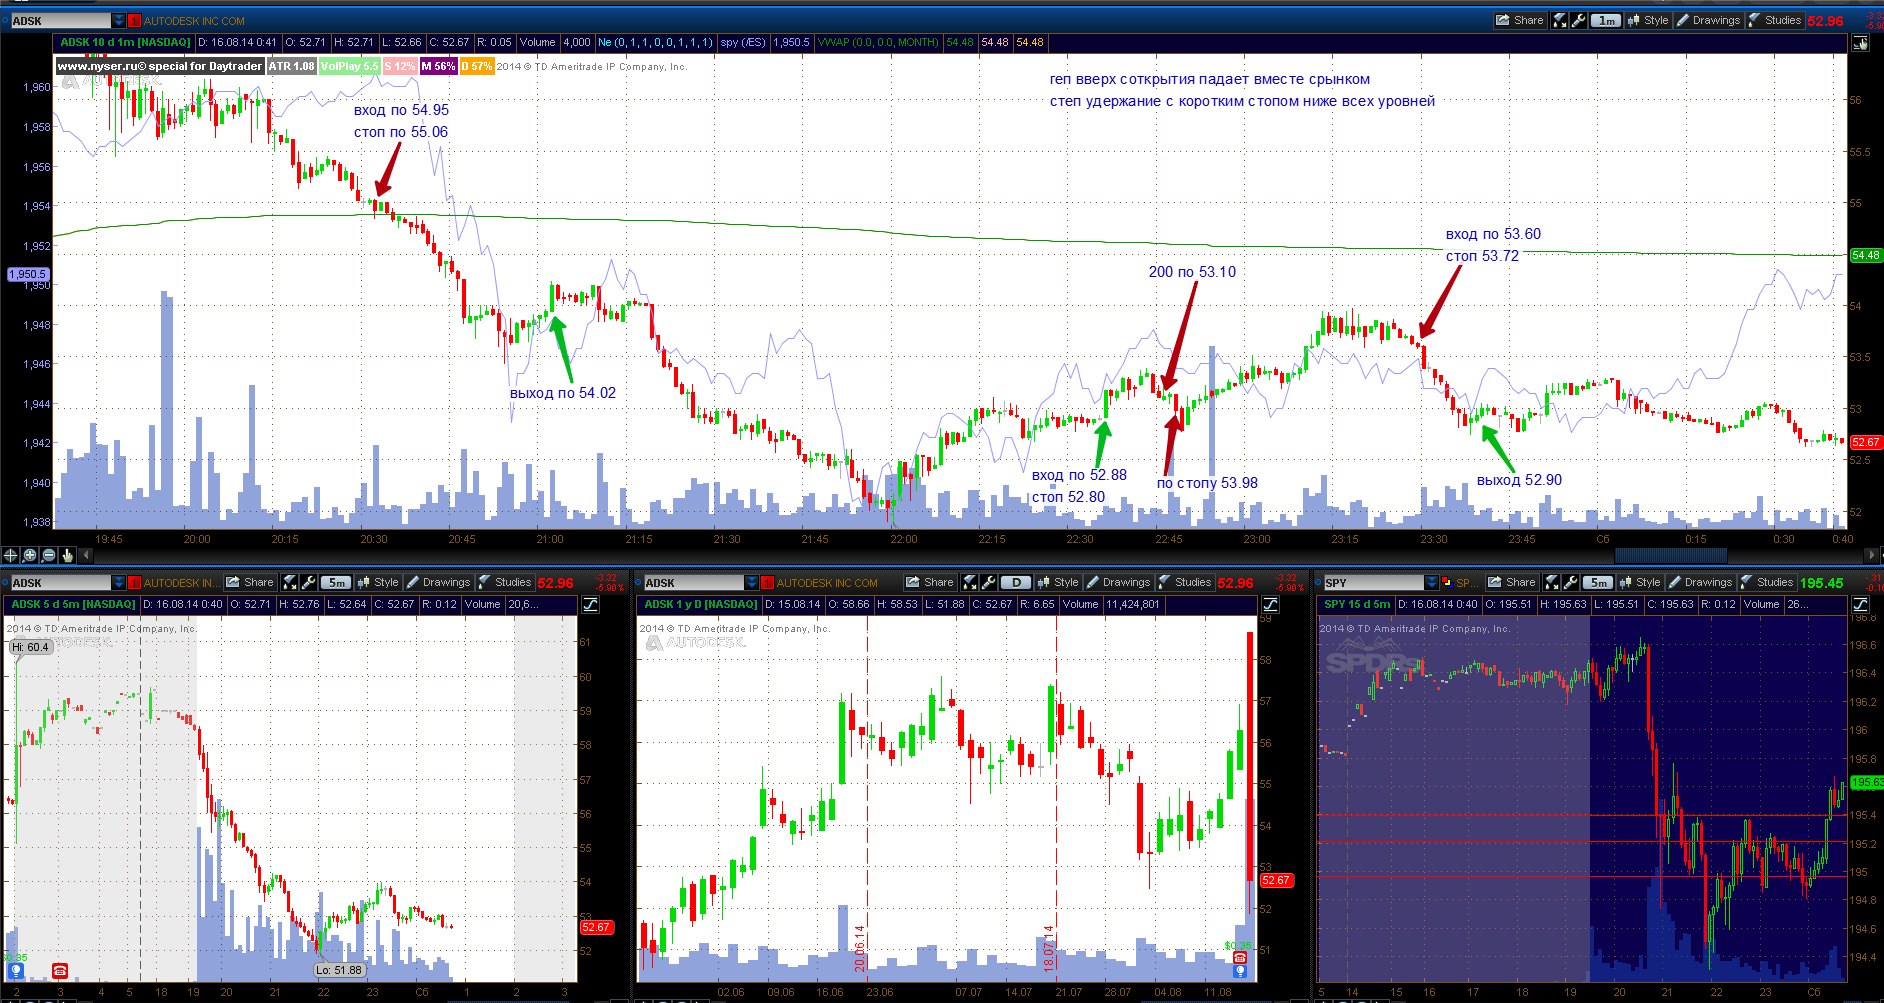1884x1003 pixels.
Task: Click the zoom out magnifier below top chart
Action: 49,555
